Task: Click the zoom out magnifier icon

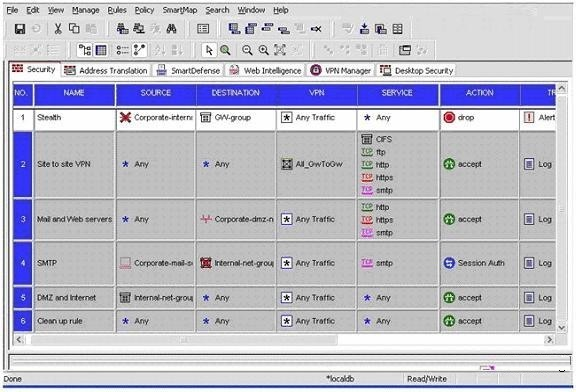Action: coord(247,50)
